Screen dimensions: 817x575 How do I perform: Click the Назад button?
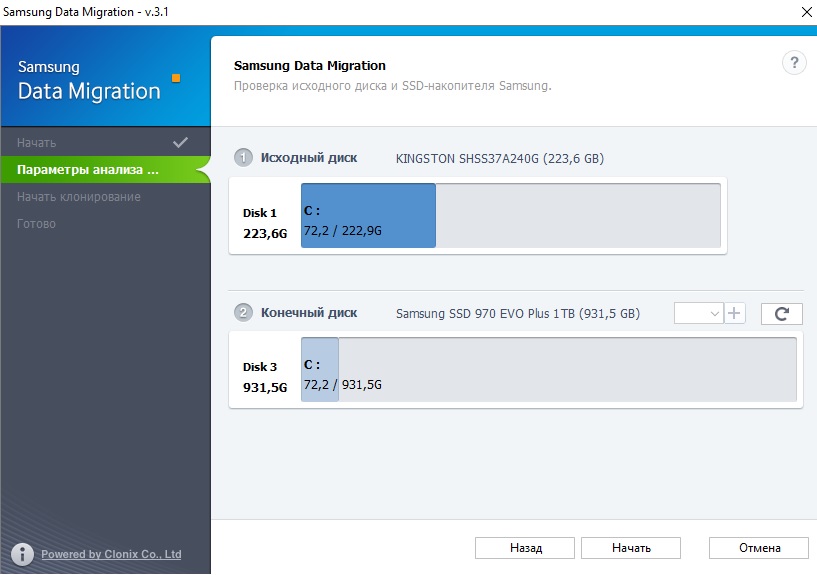[525, 548]
